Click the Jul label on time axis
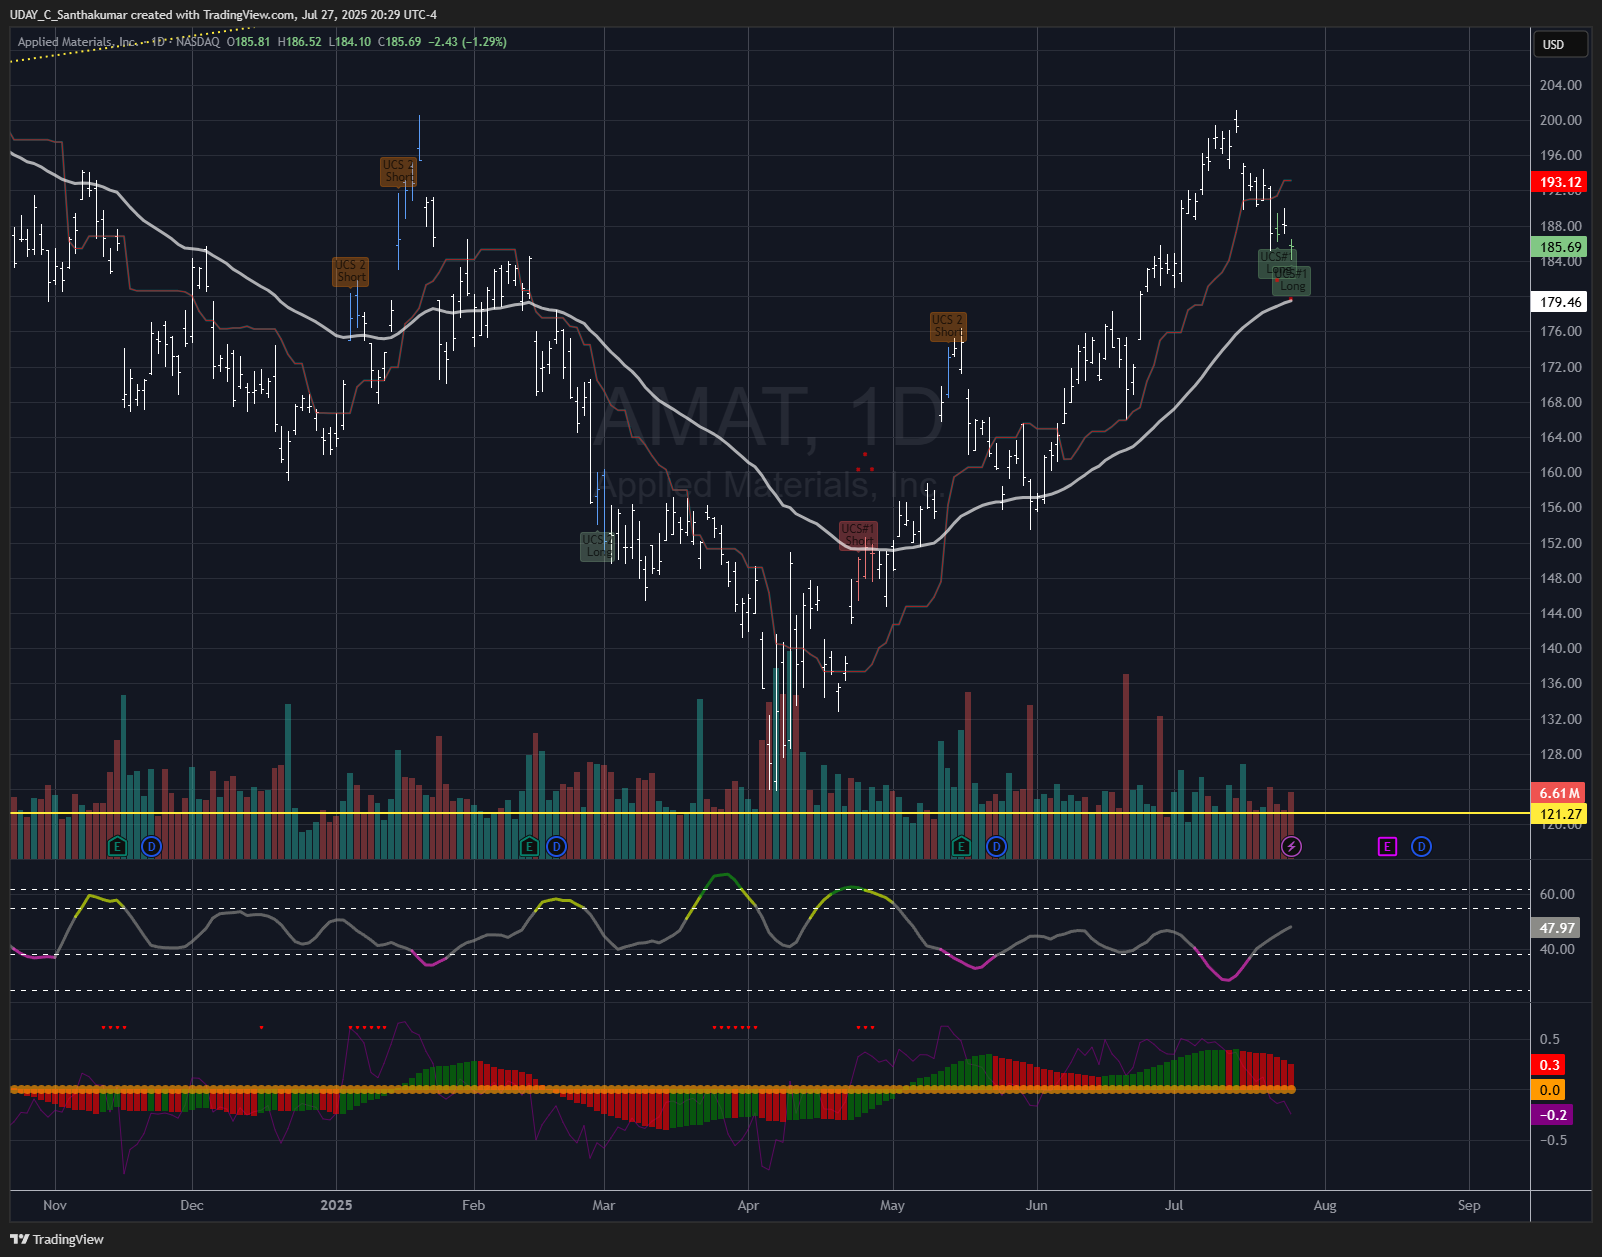1602x1257 pixels. (x=1174, y=1205)
